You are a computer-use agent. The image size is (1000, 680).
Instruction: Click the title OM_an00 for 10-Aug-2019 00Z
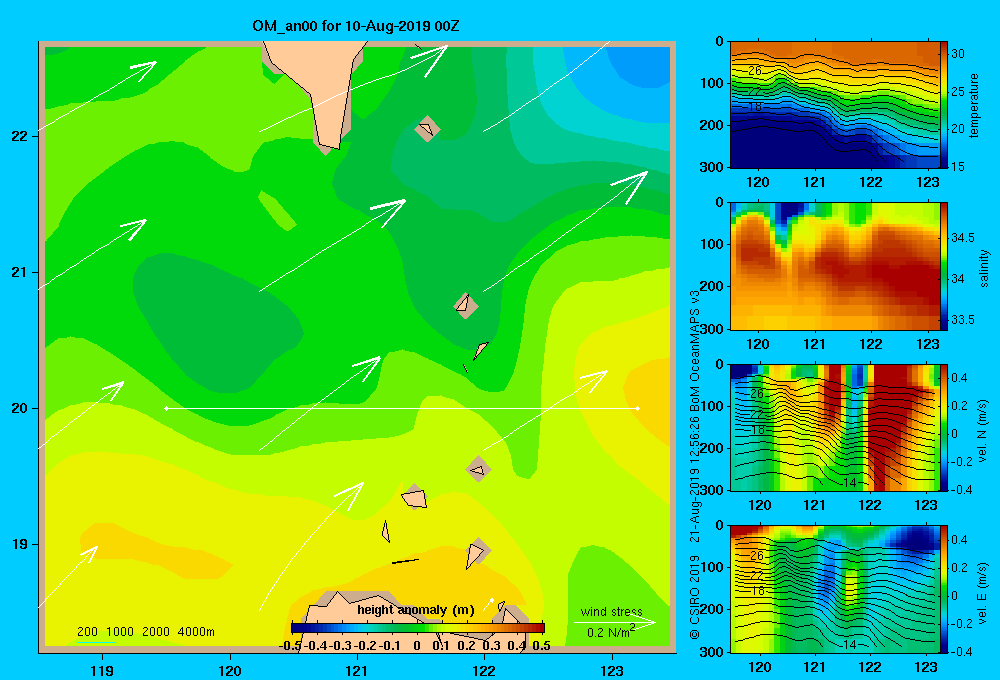click(x=356, y=26)
